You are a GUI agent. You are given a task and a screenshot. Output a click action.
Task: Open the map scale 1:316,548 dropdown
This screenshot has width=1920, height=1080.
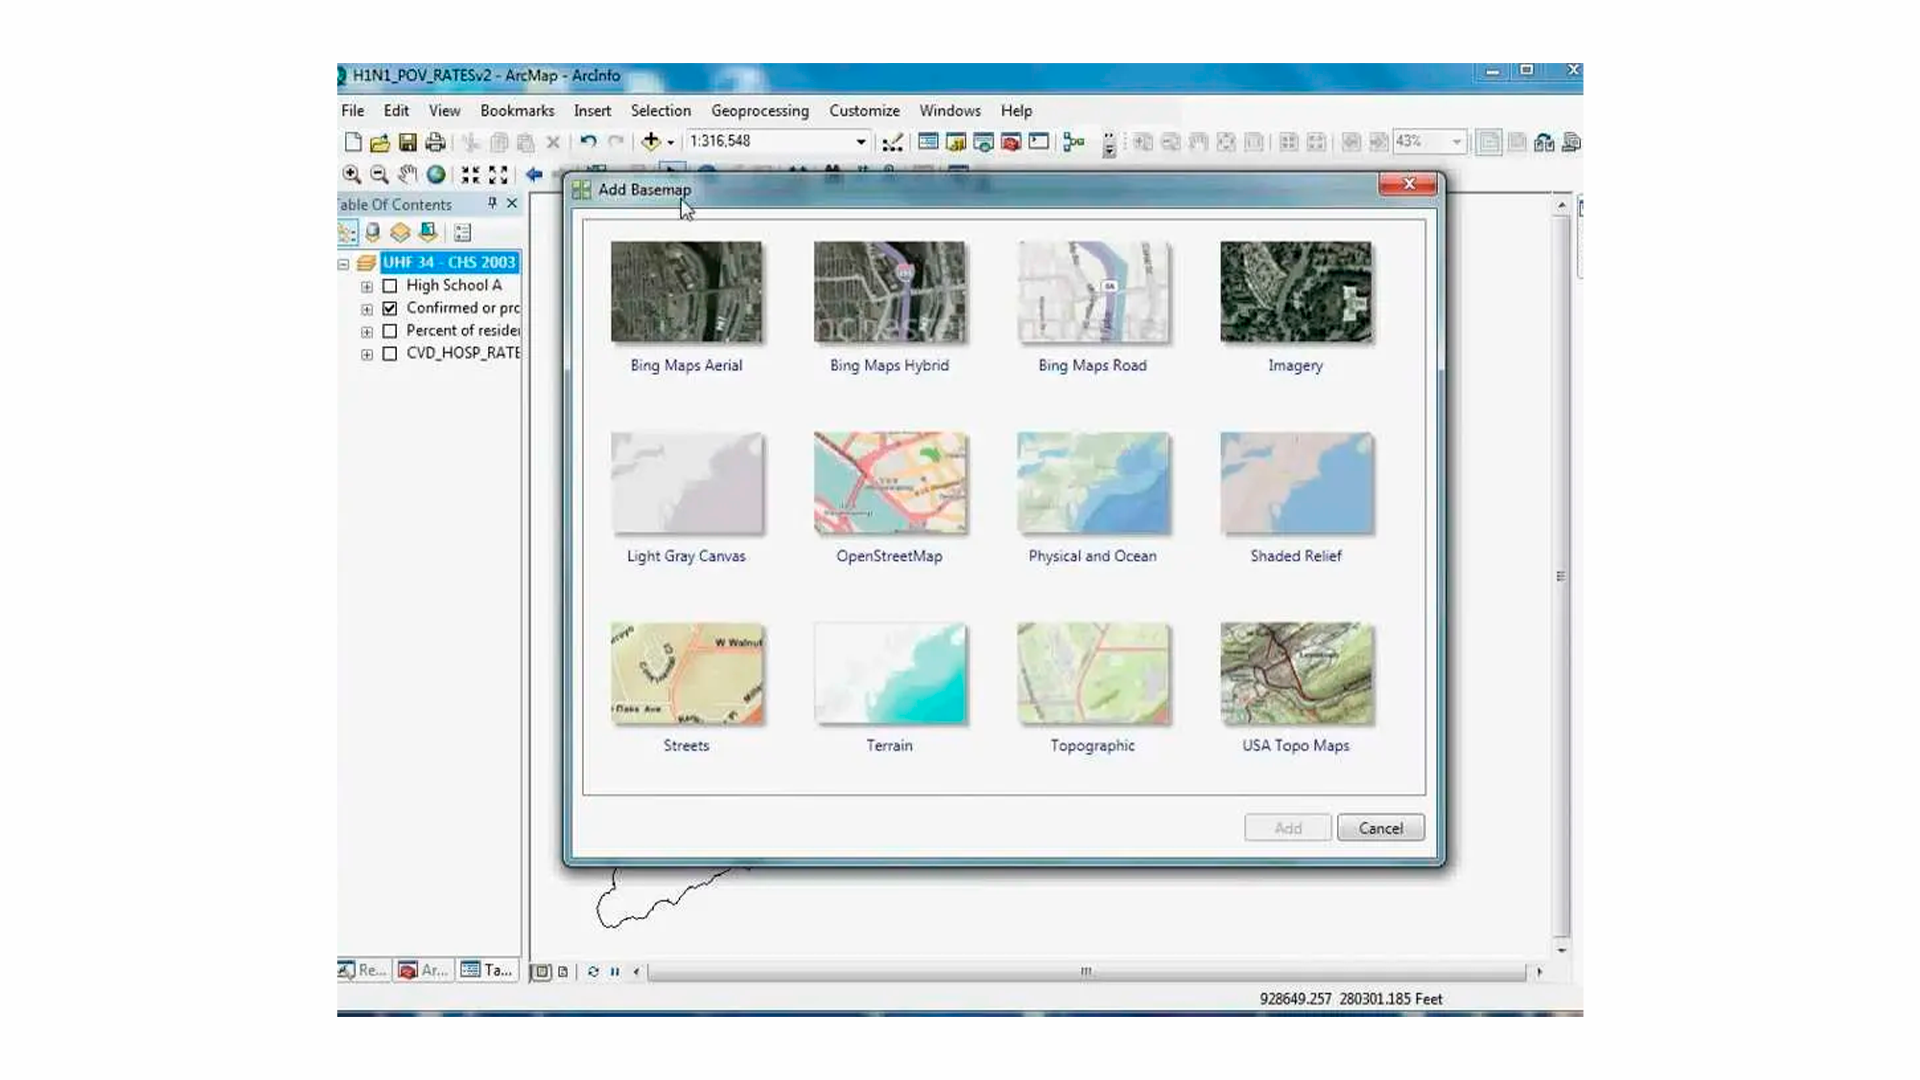(860, 142)
